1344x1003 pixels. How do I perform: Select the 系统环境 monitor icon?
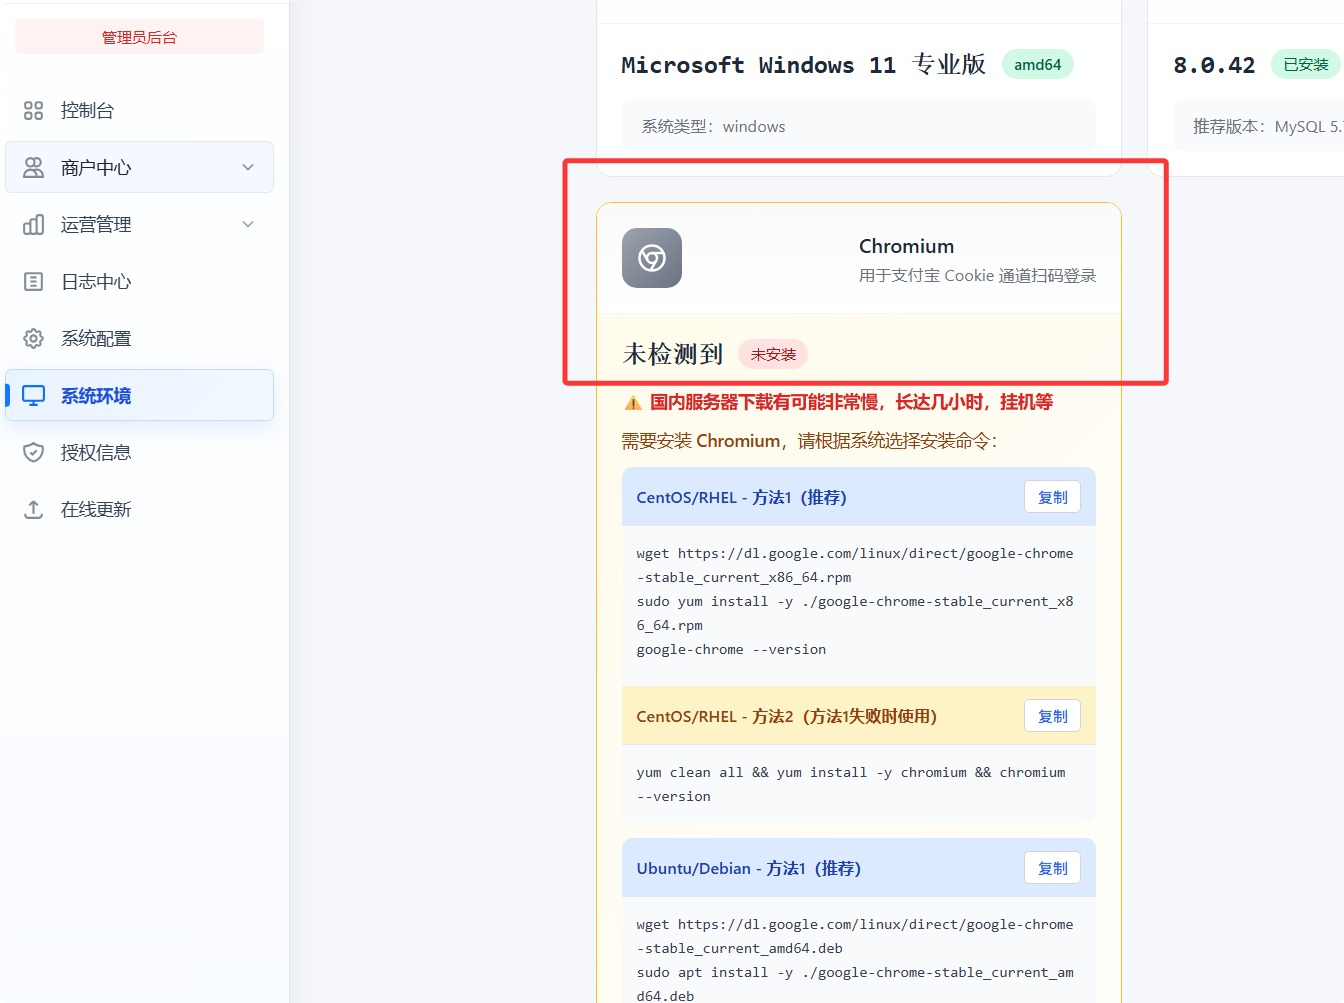tap(34, 395)
